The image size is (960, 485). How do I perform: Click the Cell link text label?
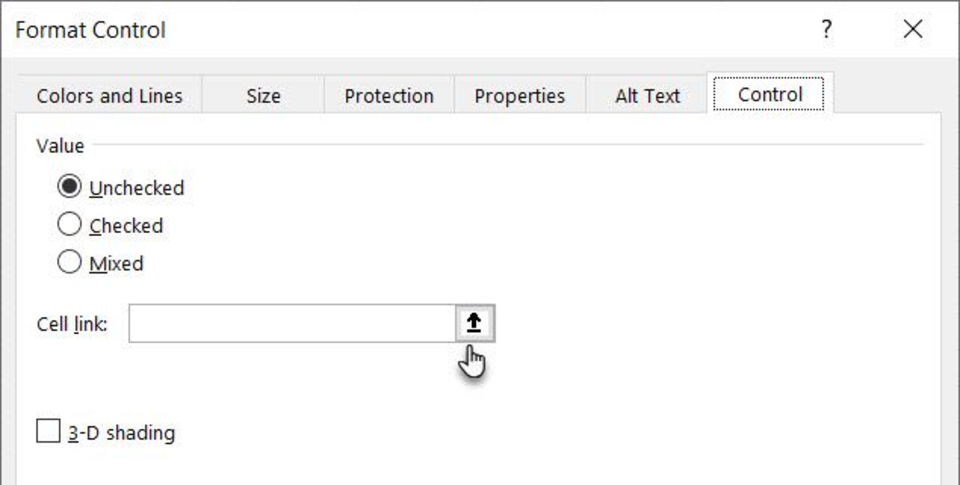coord(72,324)
